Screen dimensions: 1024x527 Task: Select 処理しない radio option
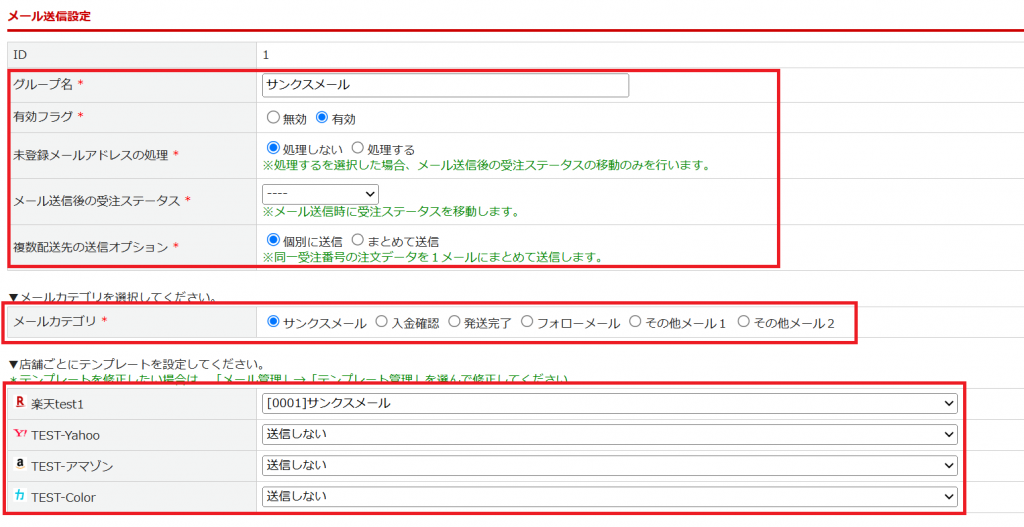273,148
